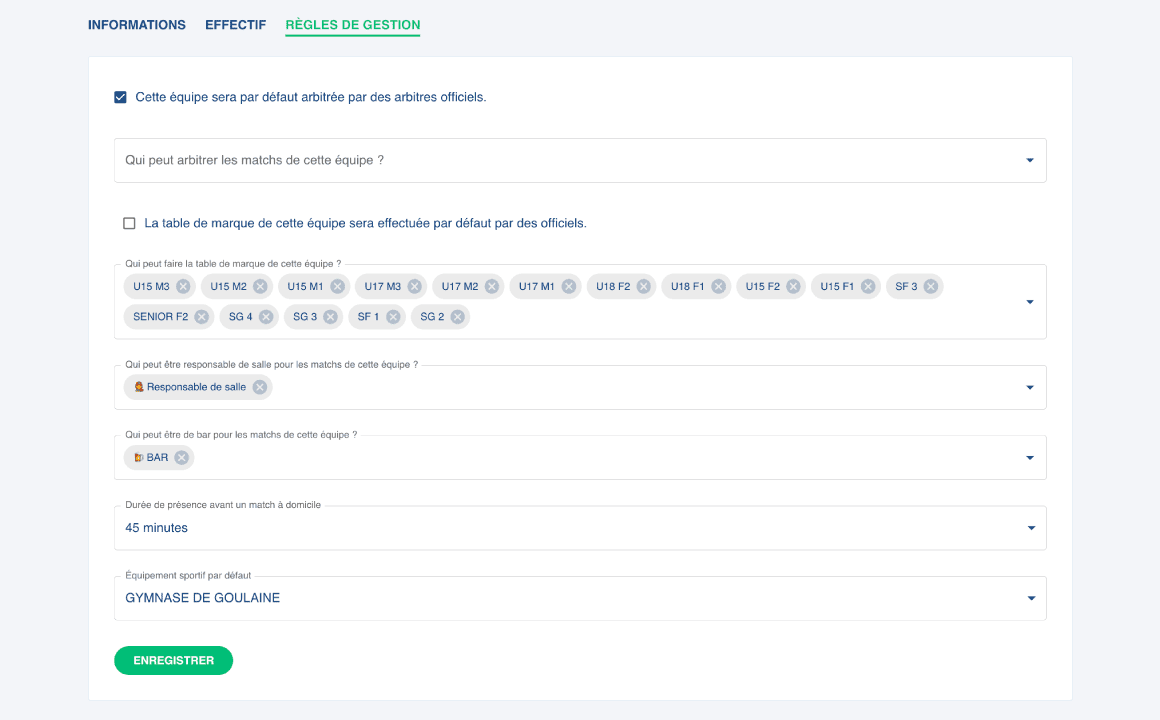Remove the SENIOR F2 chip
The image size is (1160, 720).
point(202,317)
